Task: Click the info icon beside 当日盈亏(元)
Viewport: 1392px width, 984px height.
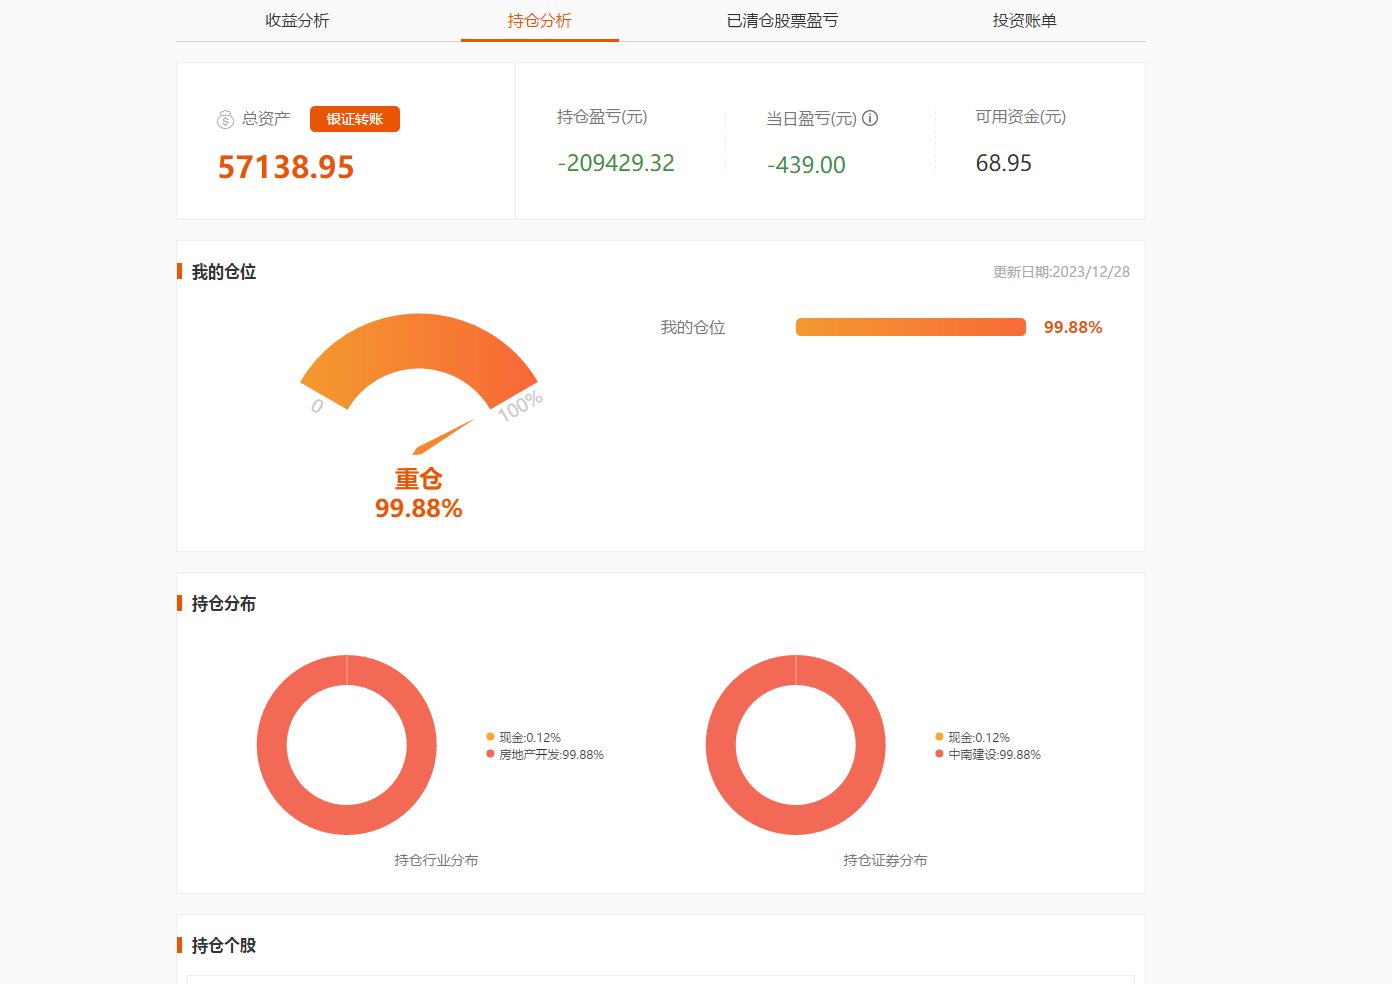Action: [870, 118]
